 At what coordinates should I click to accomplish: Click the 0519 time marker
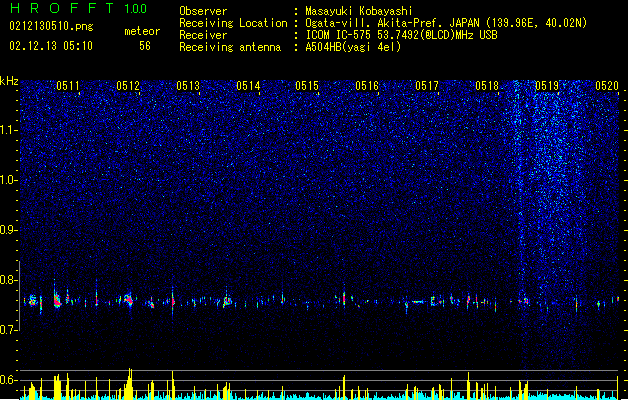(x=547, y=86)
